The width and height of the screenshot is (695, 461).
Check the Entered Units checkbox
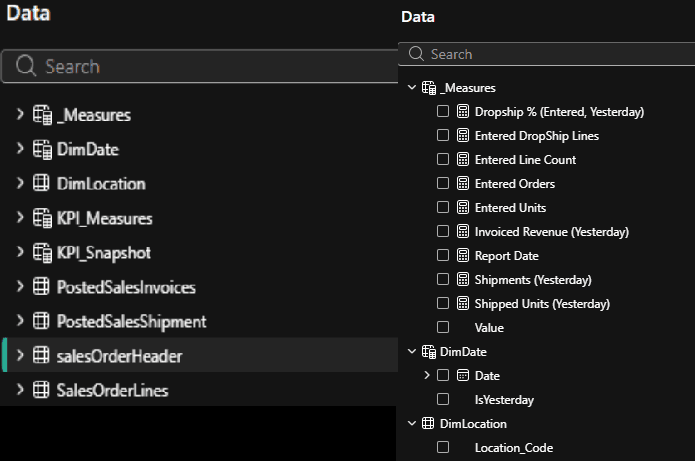443,207
